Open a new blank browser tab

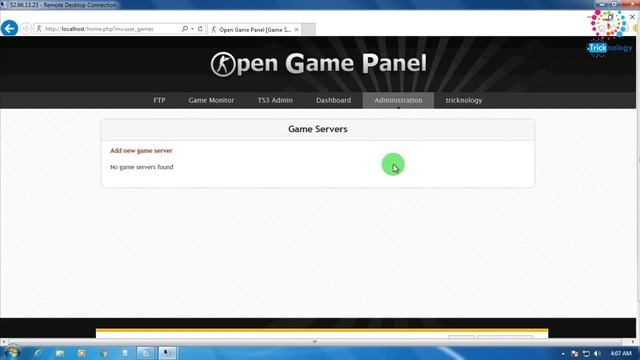coord(309,29)
